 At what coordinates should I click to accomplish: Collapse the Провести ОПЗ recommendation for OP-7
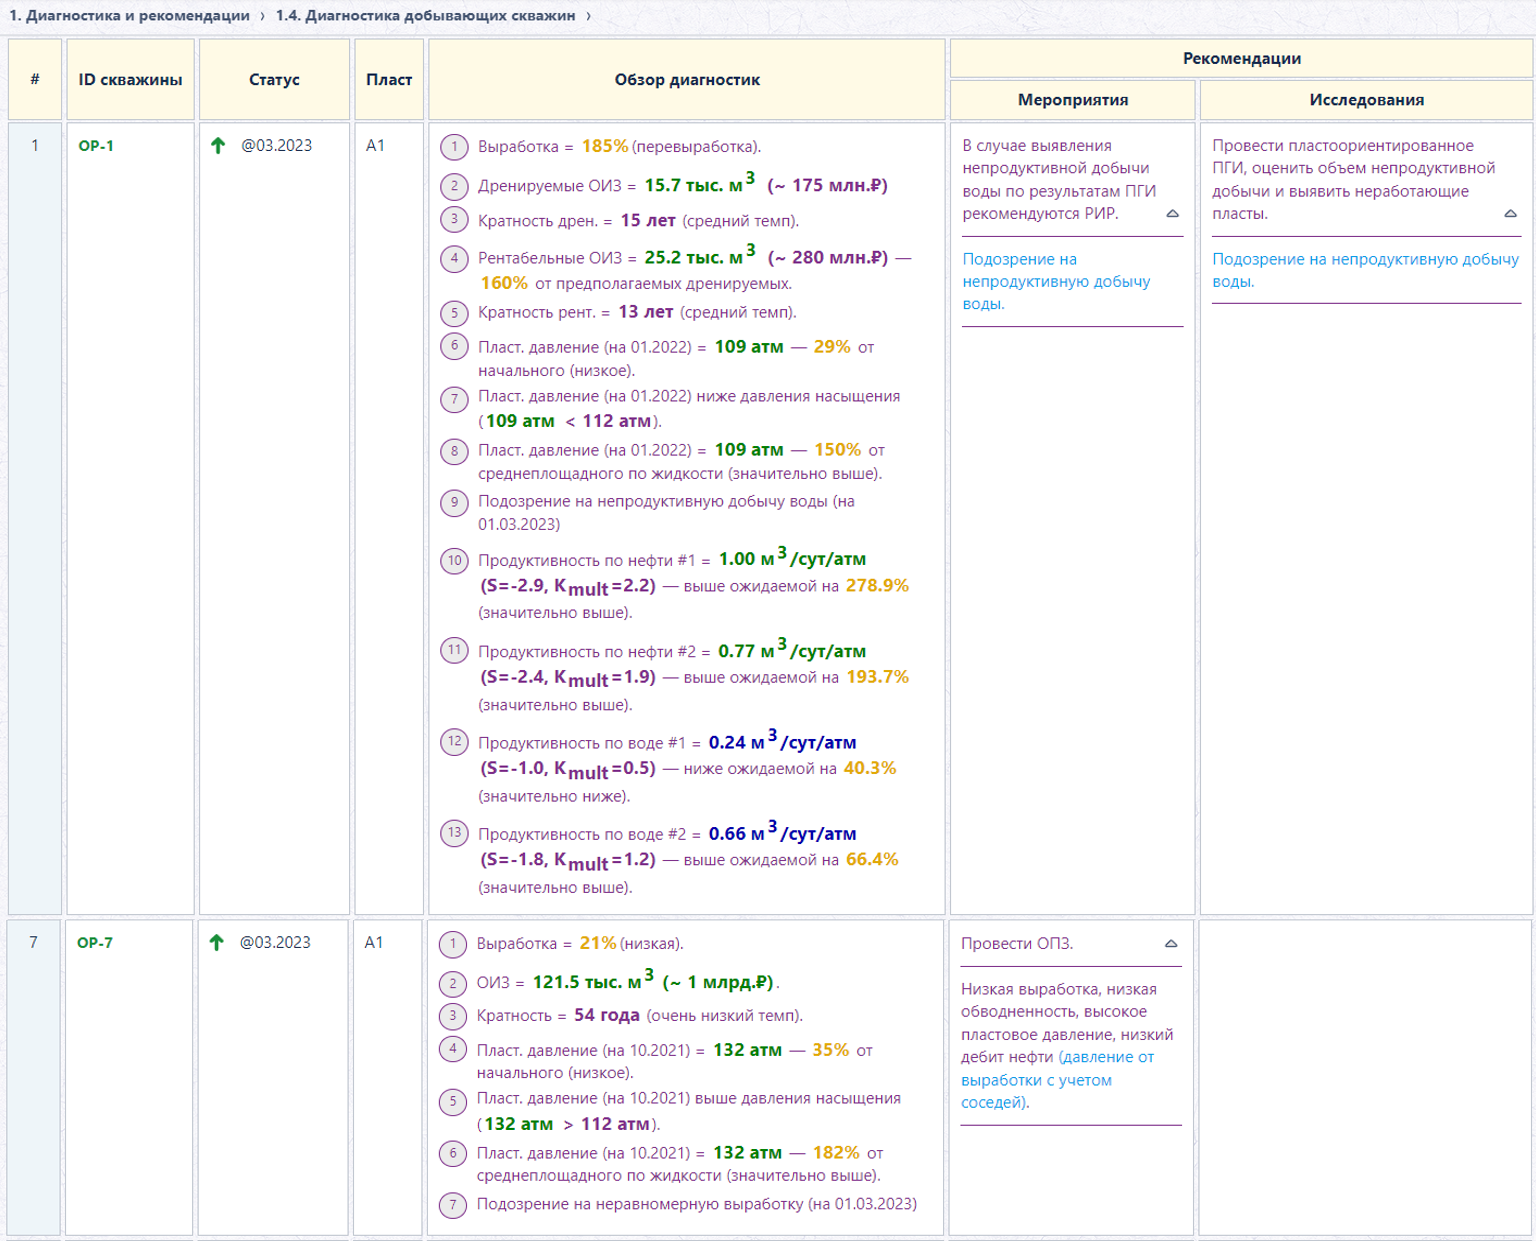click(x=1171, y=944)
